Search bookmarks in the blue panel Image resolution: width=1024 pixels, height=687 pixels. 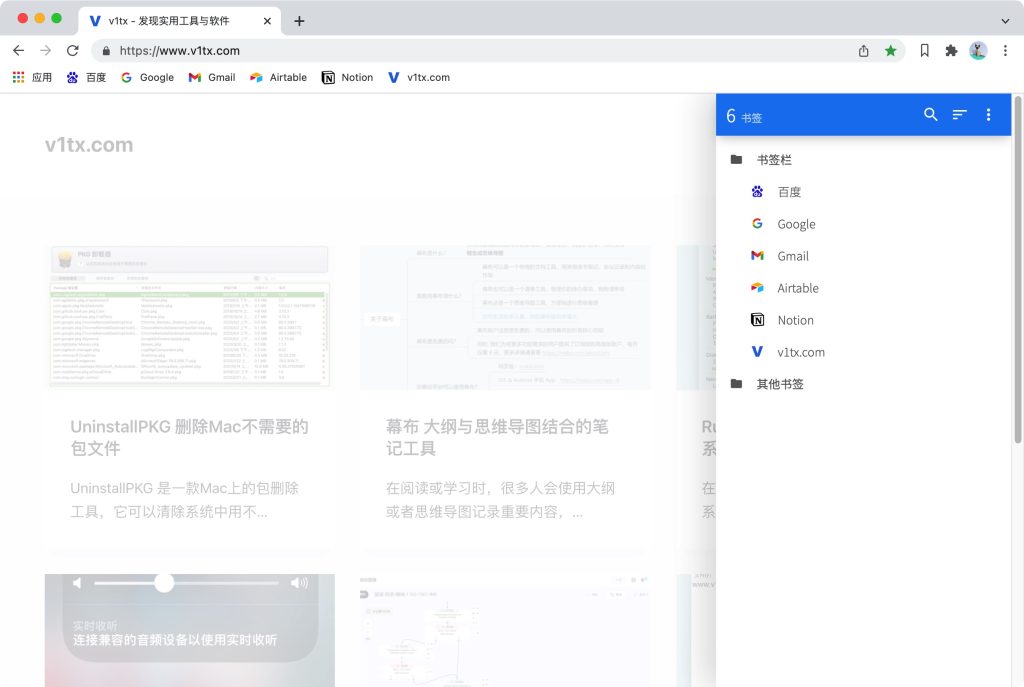pyautogui.click(x=930, y=115)
